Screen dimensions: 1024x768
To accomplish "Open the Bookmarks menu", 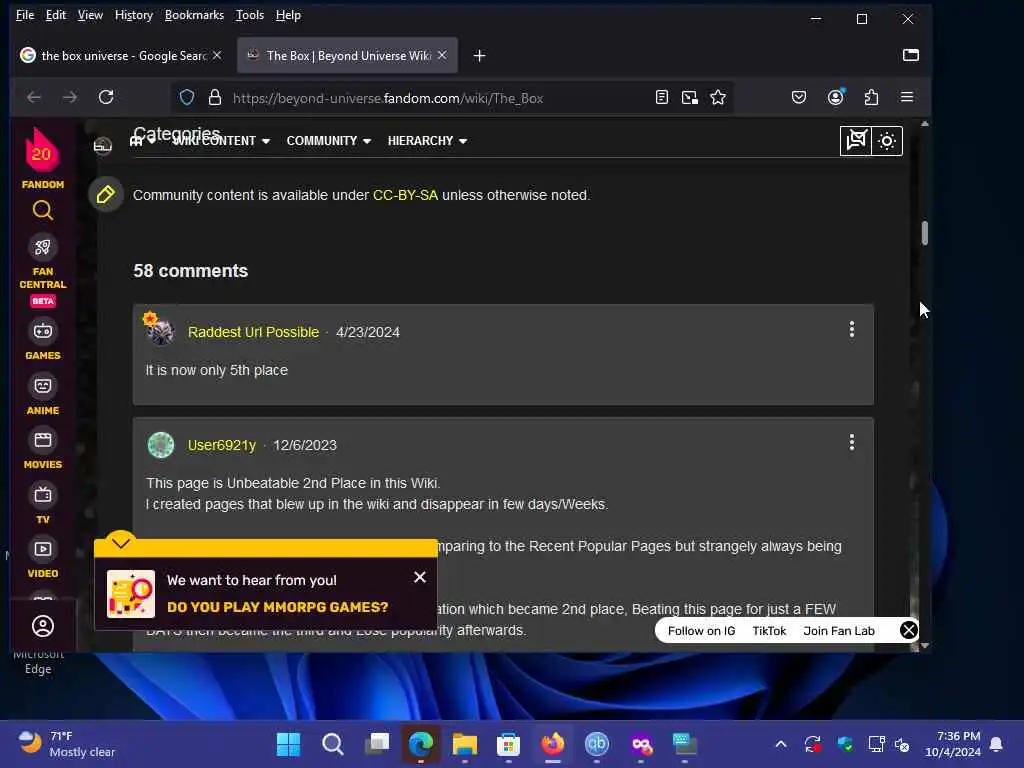I will [194, 15].
